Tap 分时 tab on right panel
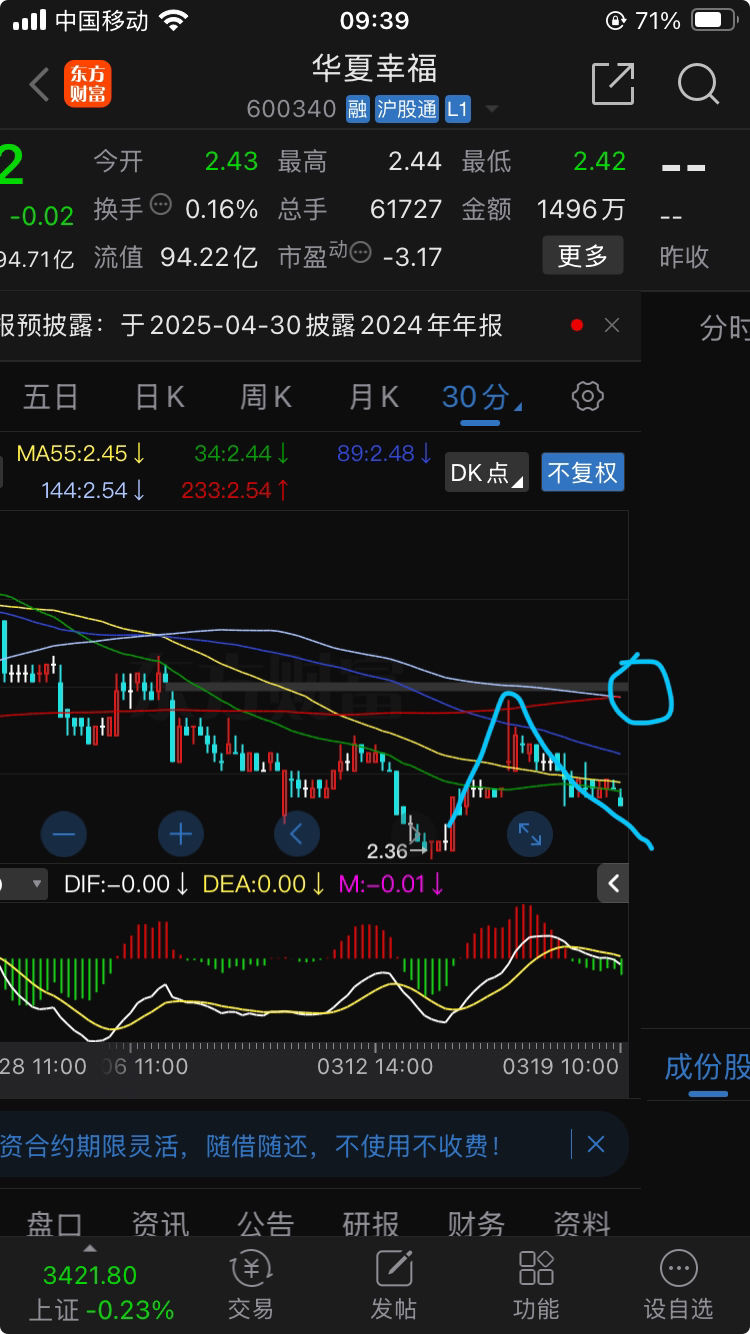This screenshot has height=1334, width=750. pyautogui.click(x=724, y=328)
